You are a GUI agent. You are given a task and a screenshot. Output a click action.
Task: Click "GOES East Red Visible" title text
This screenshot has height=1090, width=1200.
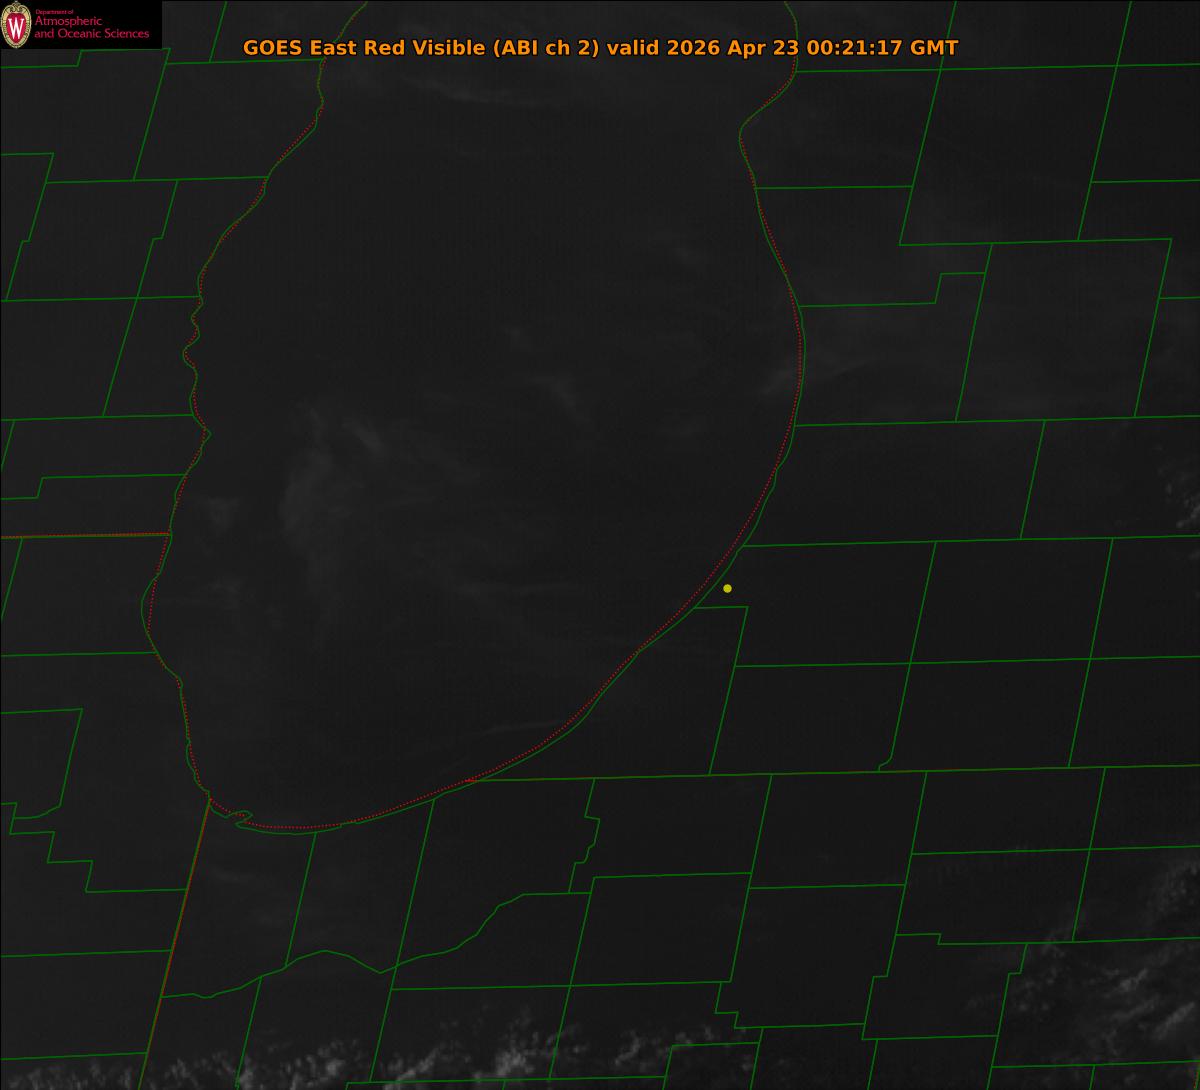[364, 48]
